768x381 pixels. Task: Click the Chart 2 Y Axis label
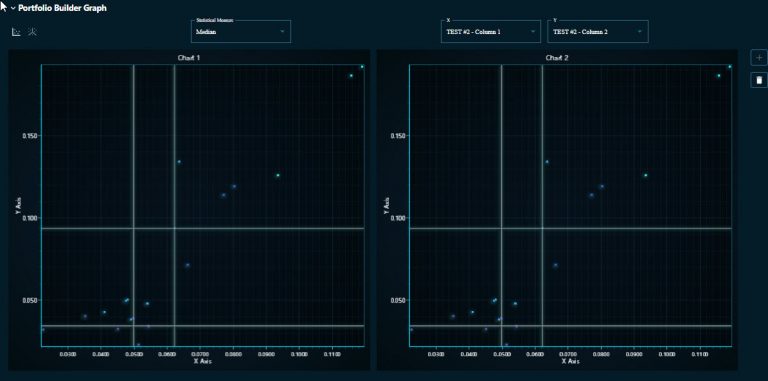point(386,206)
